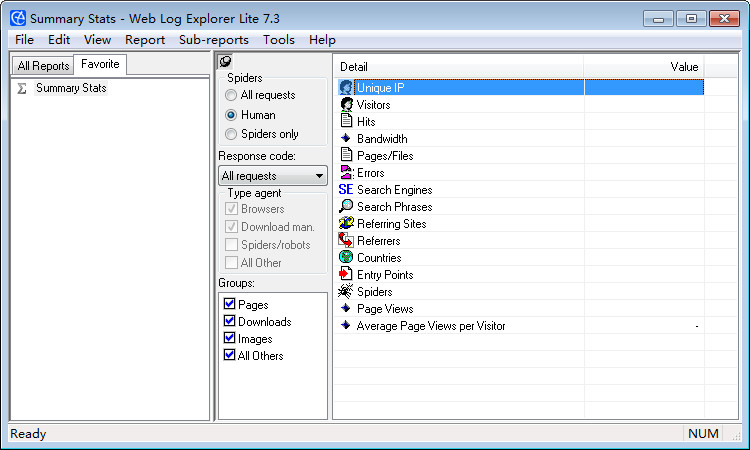Switch to the All Reports tab

(43, 66)
